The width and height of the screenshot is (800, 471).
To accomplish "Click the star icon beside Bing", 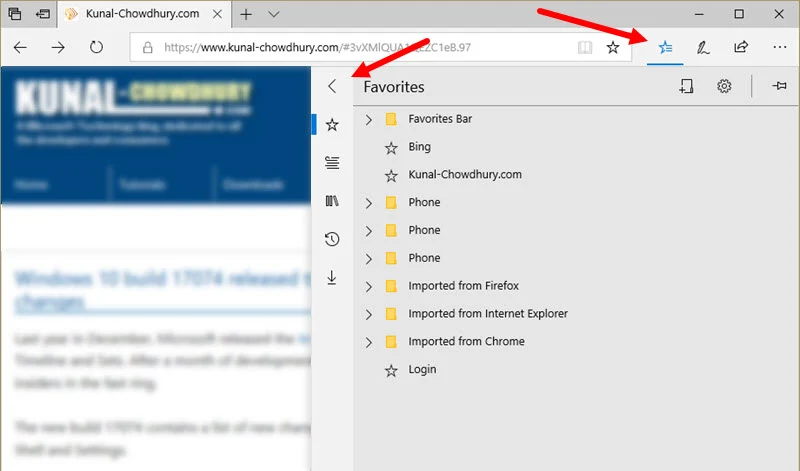I will coord(391,148).
